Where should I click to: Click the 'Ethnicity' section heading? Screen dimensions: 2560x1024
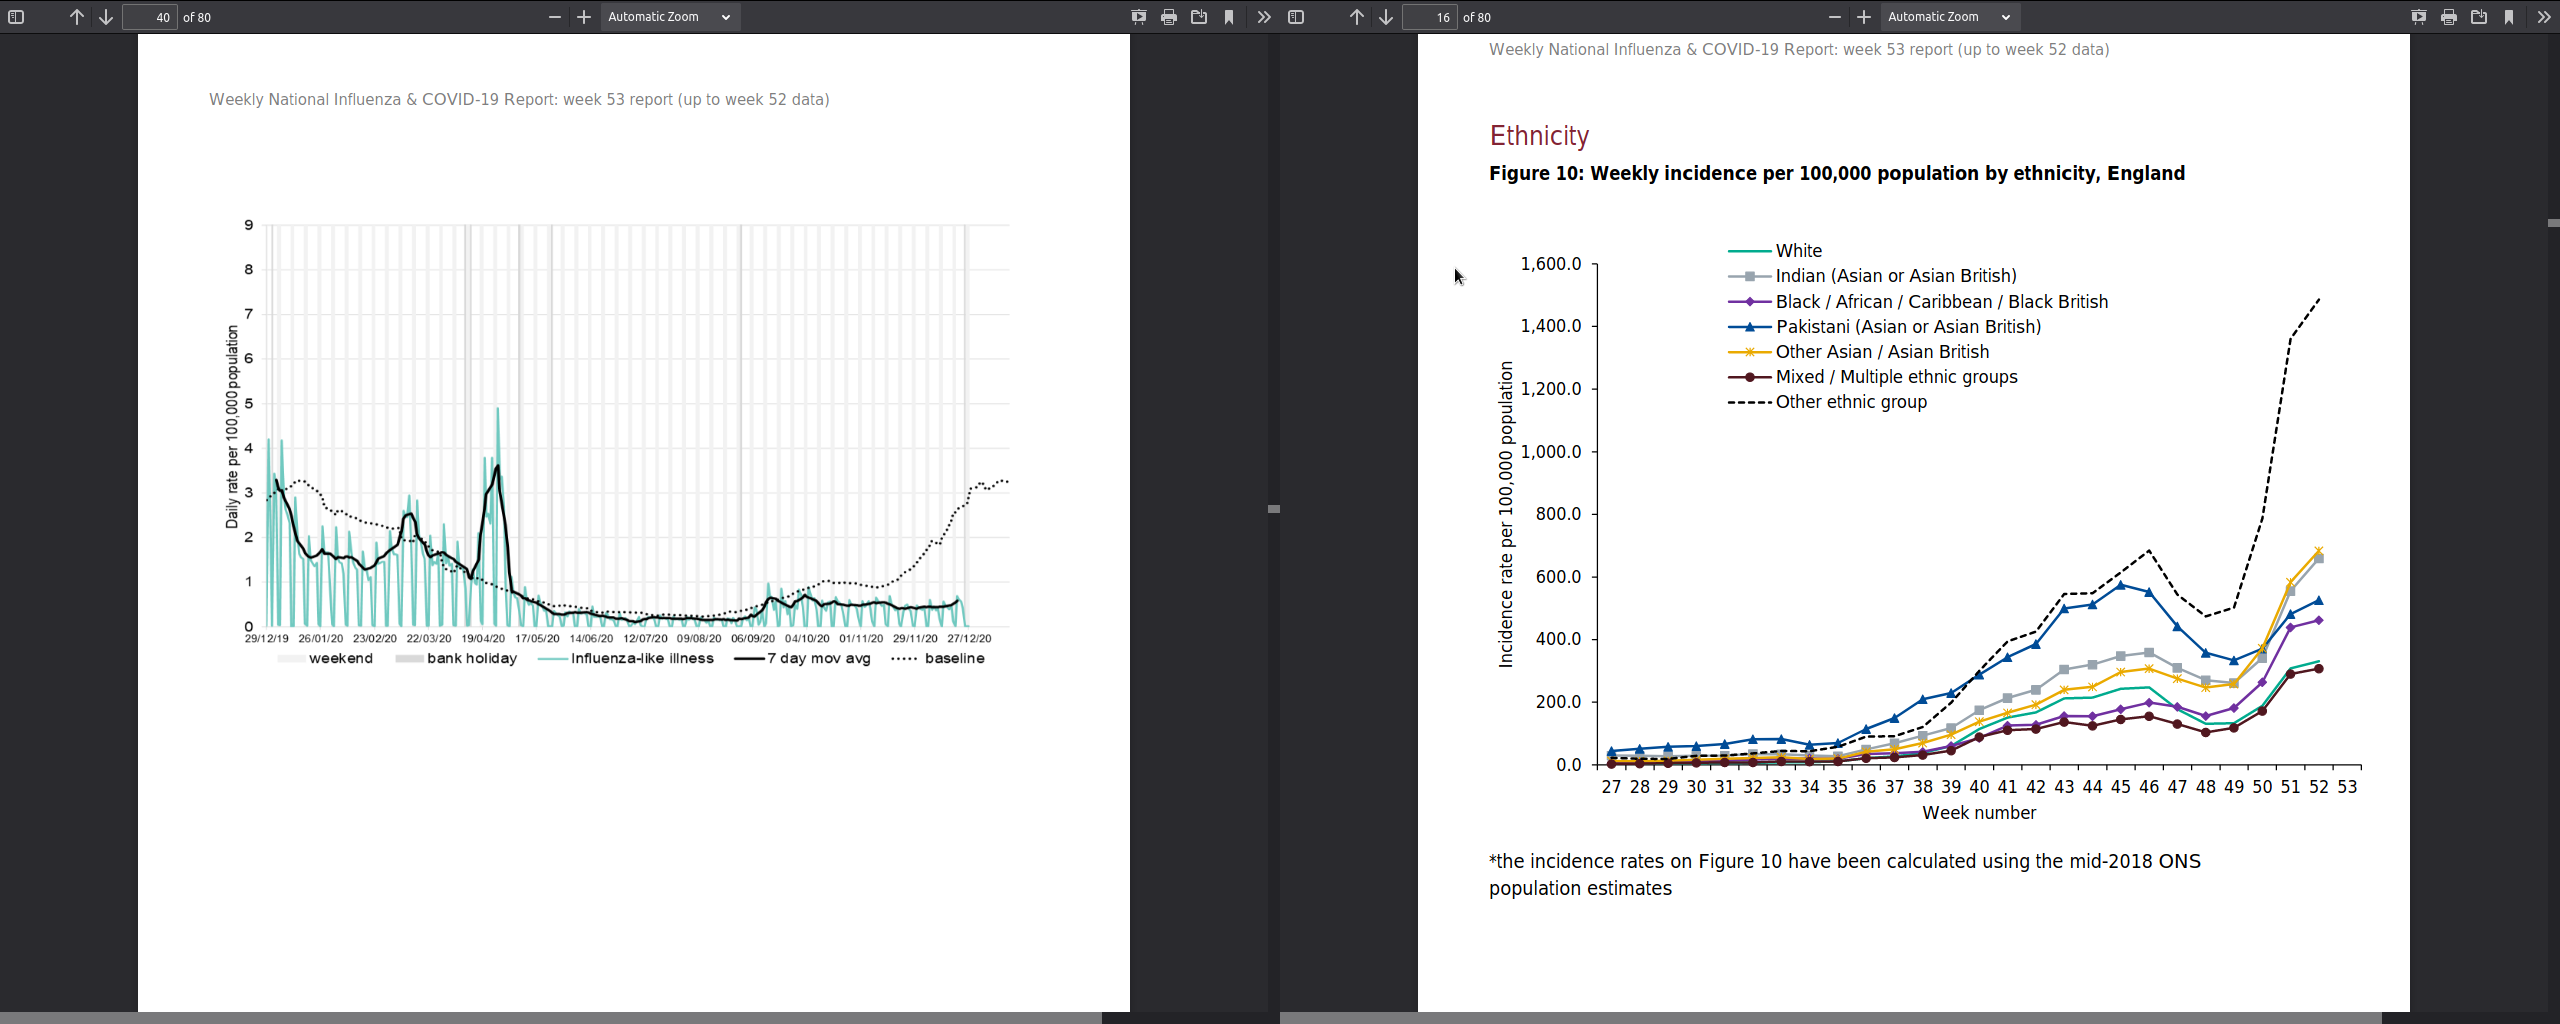pos(1539,136)
